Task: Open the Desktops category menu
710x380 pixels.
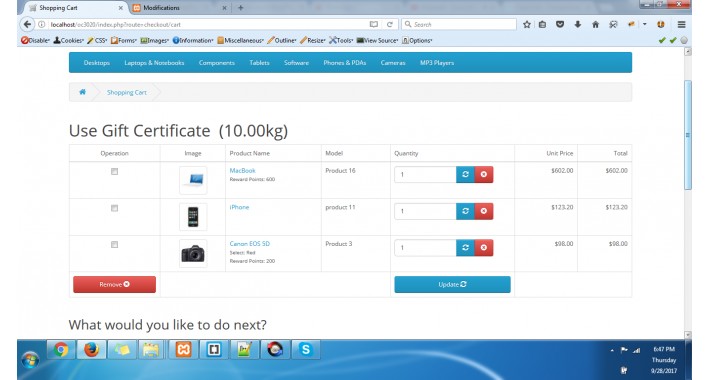Action: click(x=97, y=63)
